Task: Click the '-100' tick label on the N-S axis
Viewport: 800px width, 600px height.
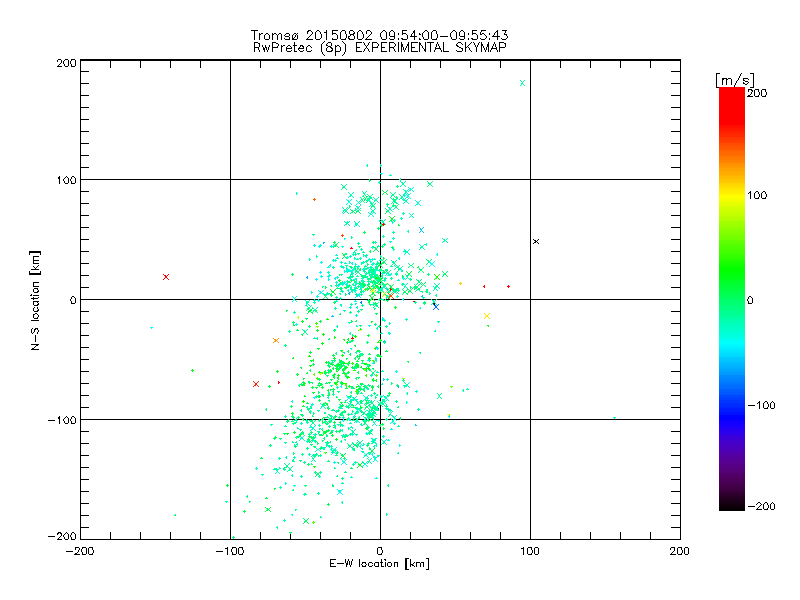Action: pos(62,420)
